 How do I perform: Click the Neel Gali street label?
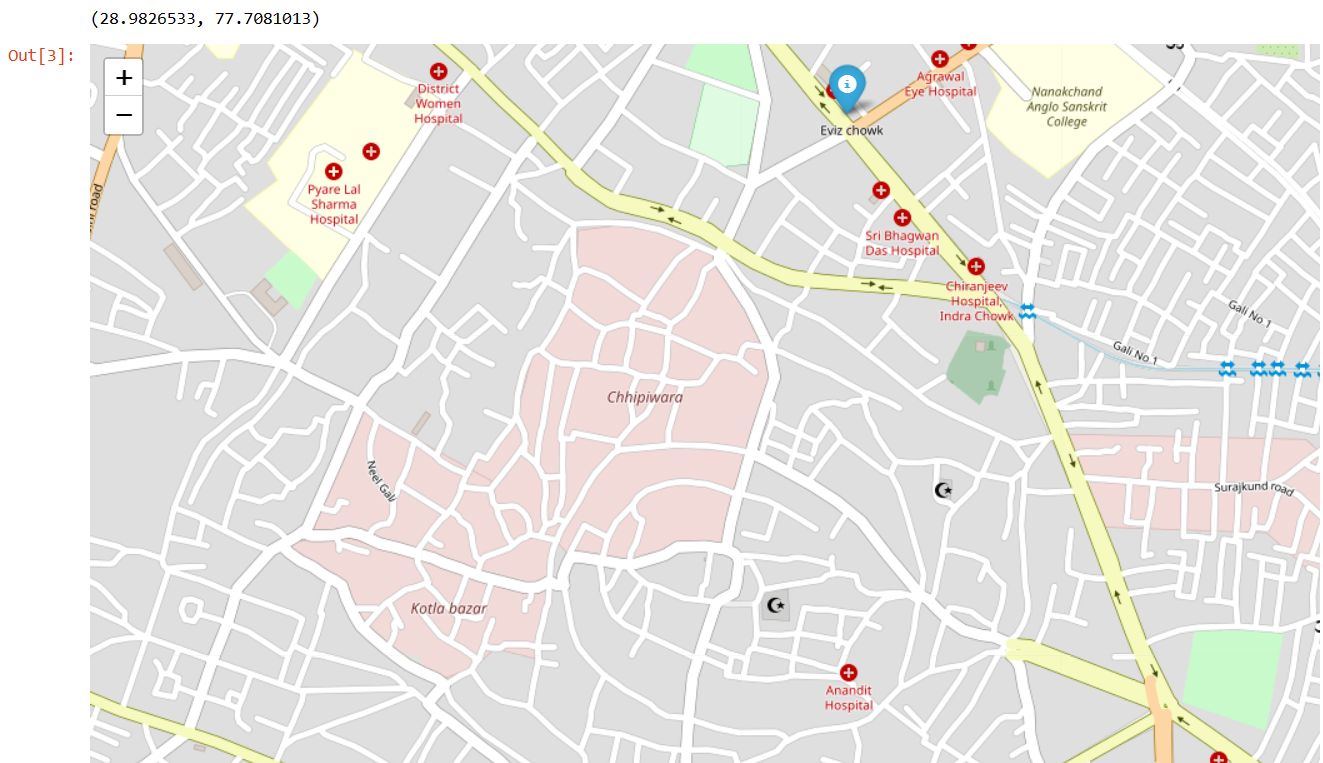382,480
